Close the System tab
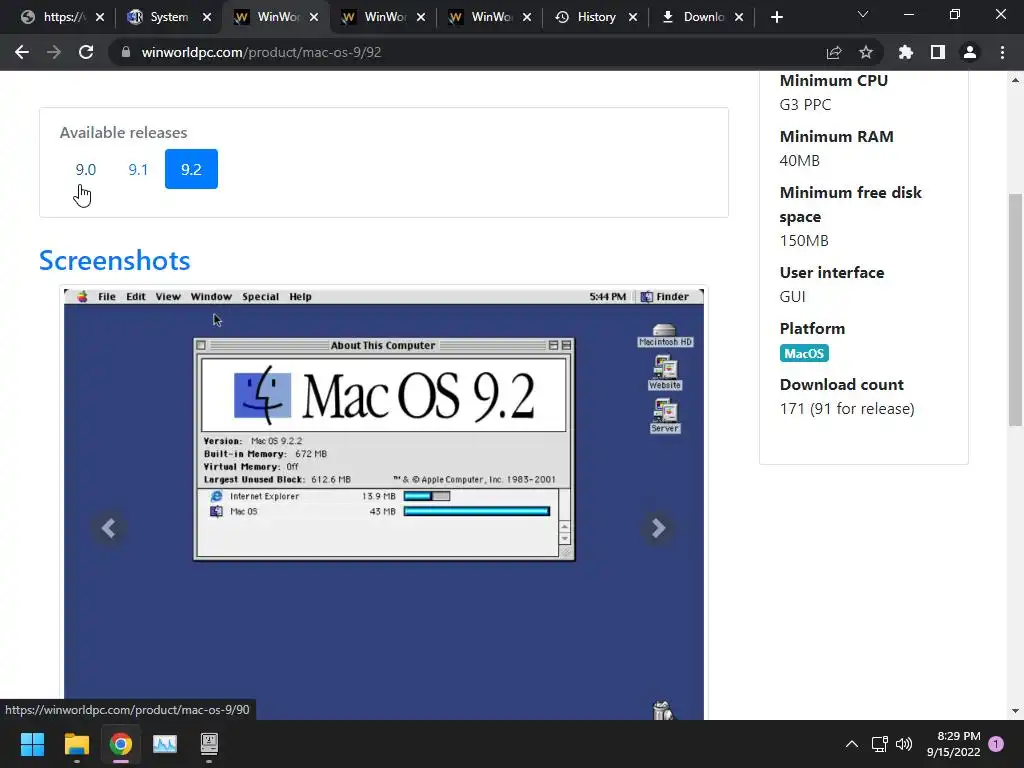Viewport: 1024px width, 768px height. (207, 17)
